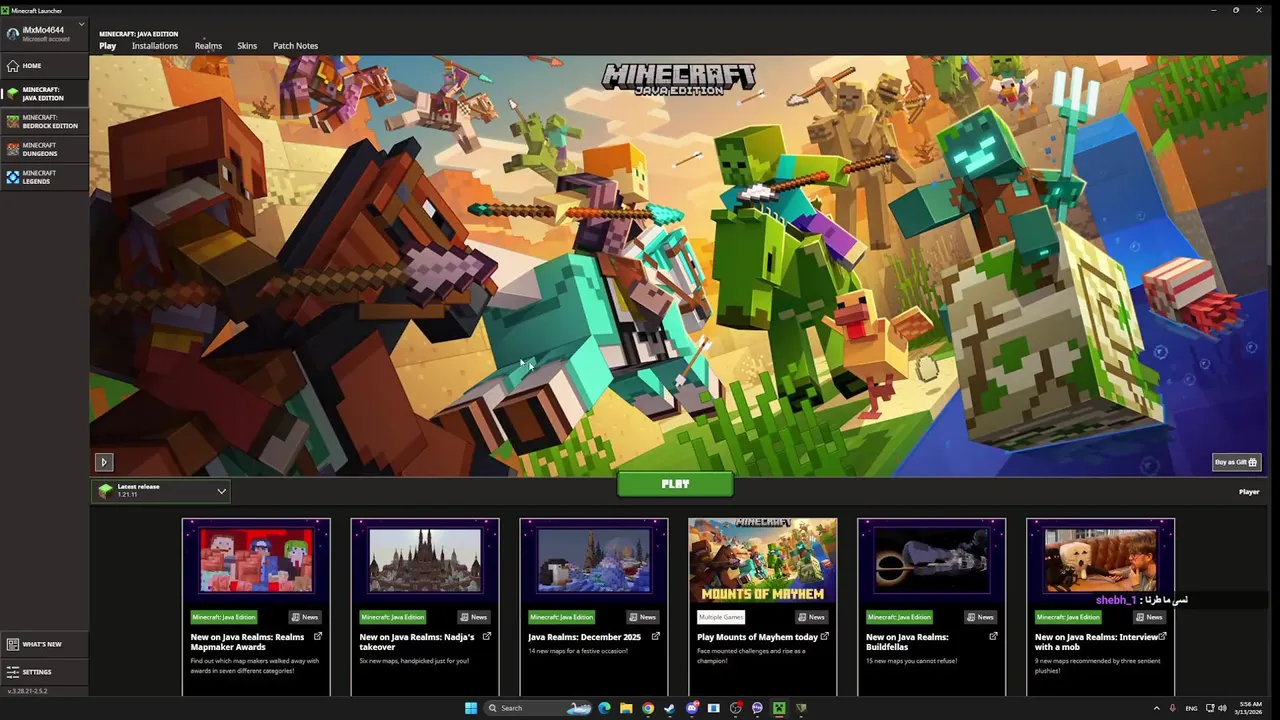Open the Home page in sidebar
The image size is (1280, 720).
(44, 66)
